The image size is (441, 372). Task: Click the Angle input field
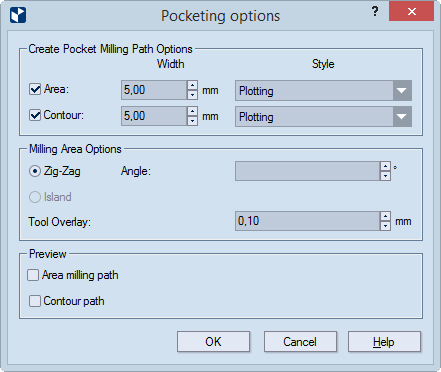click(x=307, y=171)
